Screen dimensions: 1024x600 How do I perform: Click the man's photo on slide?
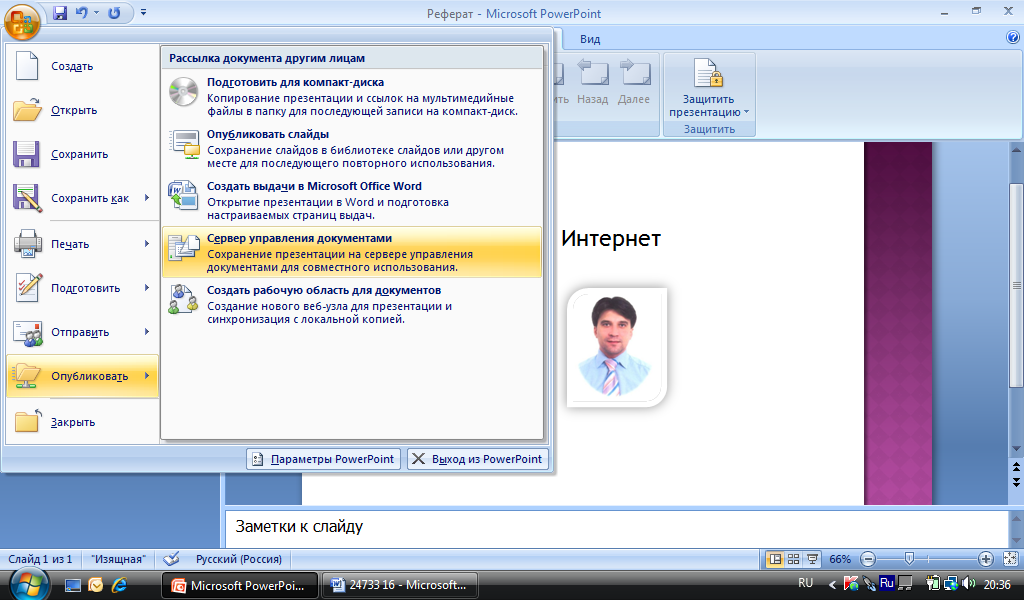[616, 347]
